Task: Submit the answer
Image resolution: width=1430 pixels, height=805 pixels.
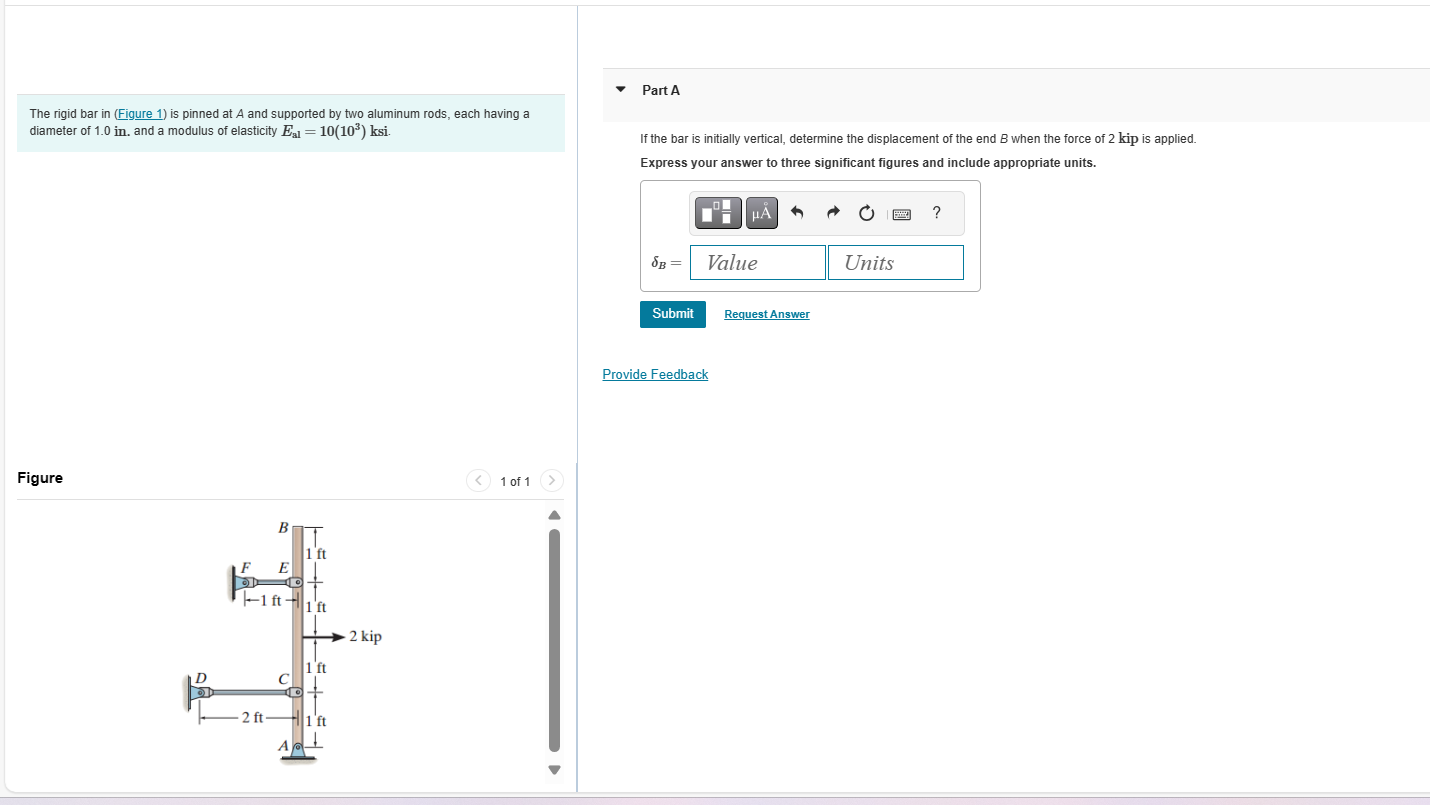Action: (672, 313)
